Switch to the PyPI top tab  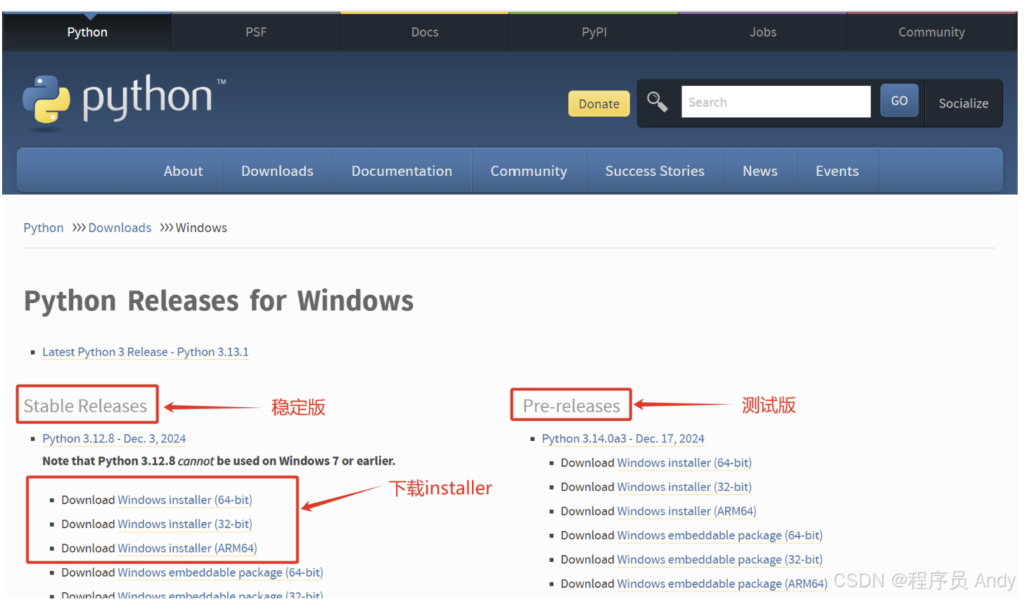click(x=594, y=32)
